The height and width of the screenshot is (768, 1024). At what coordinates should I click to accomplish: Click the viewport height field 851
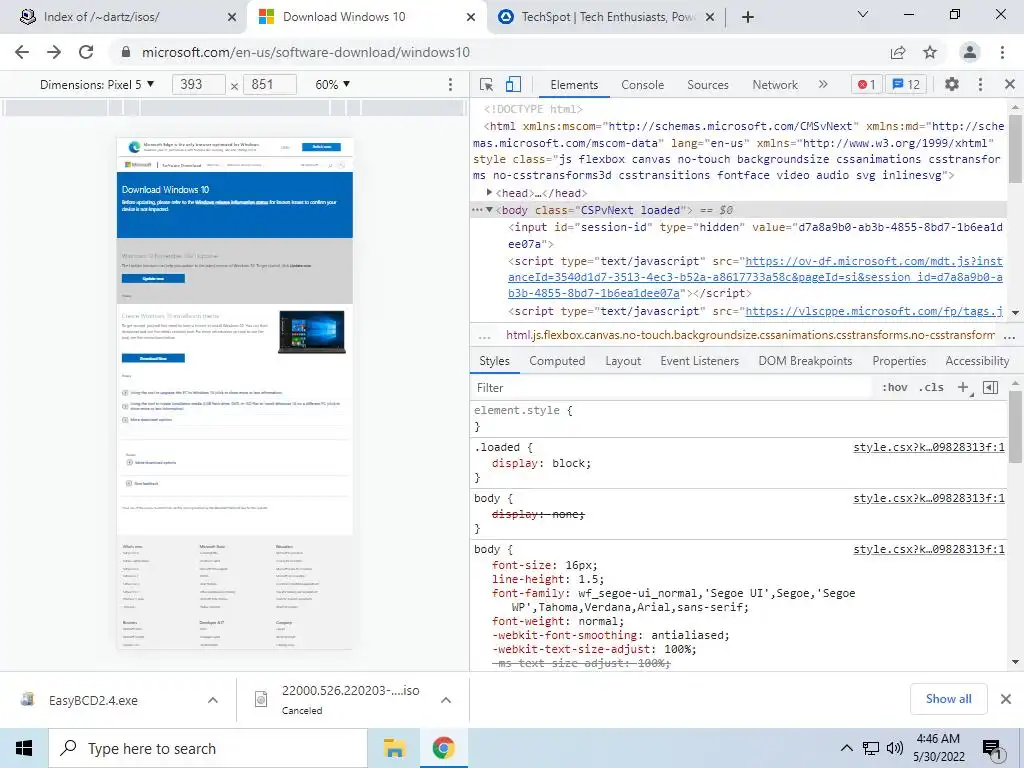(270, 84)
